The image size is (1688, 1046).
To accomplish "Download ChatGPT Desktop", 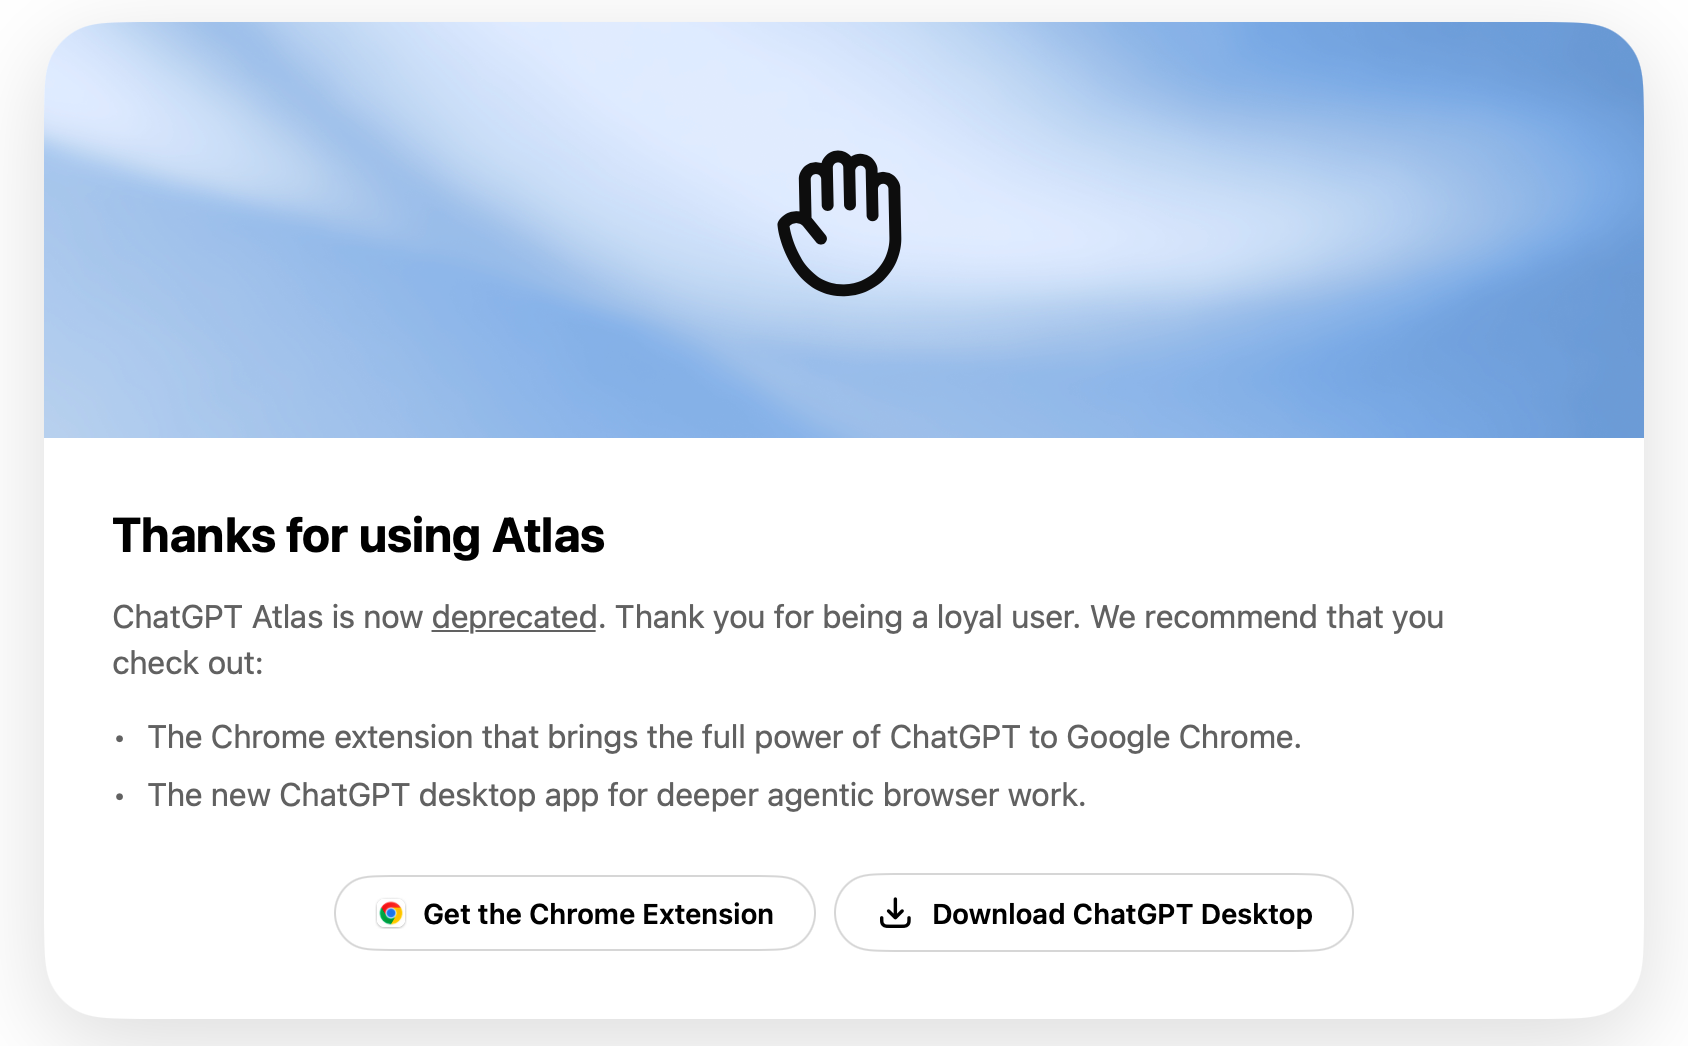I will click(x=1094, y=913).
